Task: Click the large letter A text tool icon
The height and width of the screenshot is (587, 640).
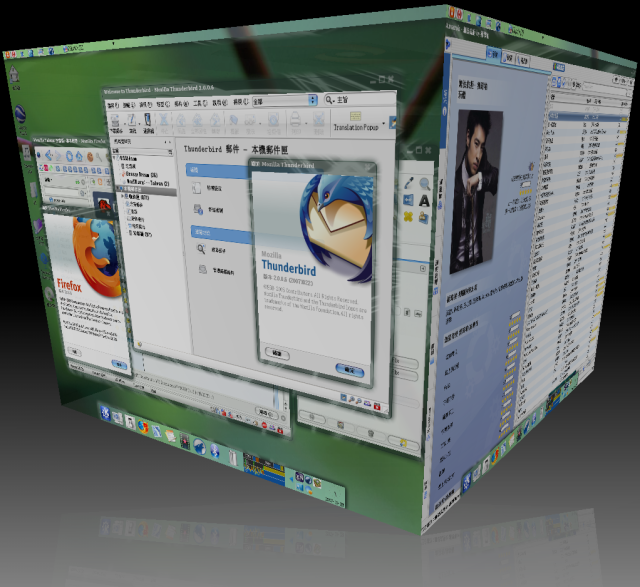Action: 424,200
